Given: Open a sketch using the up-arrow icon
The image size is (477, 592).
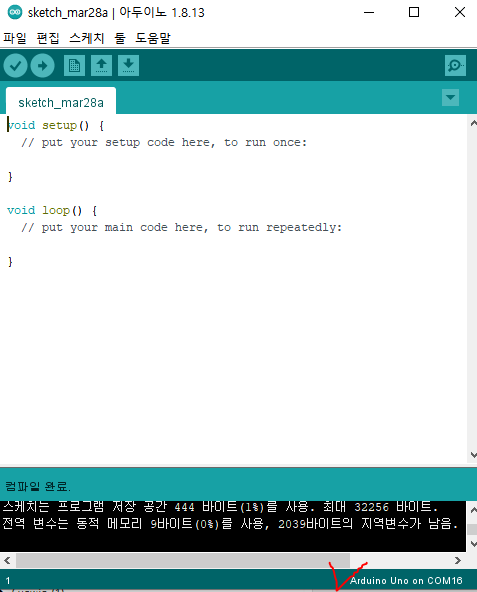Looking at the screenshot, I should coord(101,66).
